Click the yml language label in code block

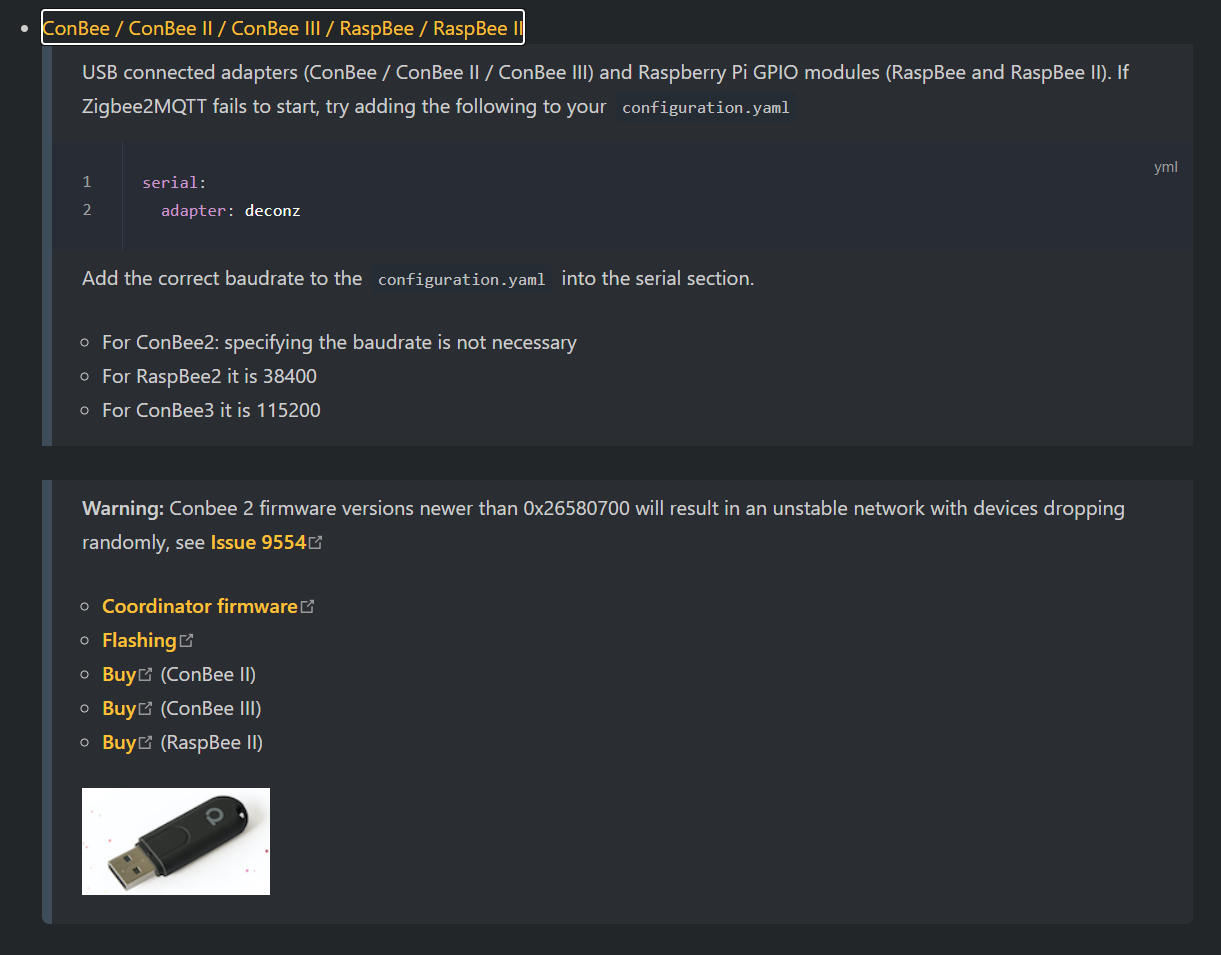(1165, 167)
